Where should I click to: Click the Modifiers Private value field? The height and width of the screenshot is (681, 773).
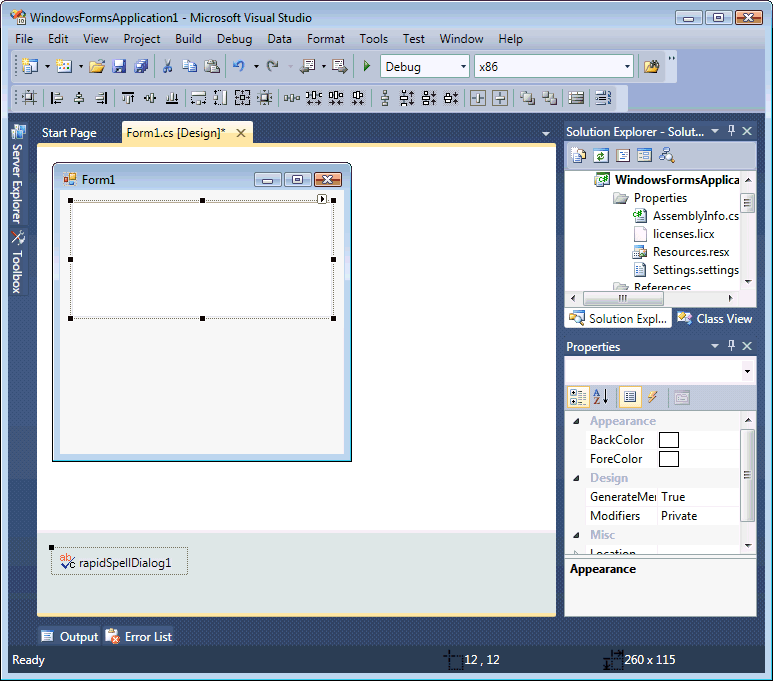(699, 516)
